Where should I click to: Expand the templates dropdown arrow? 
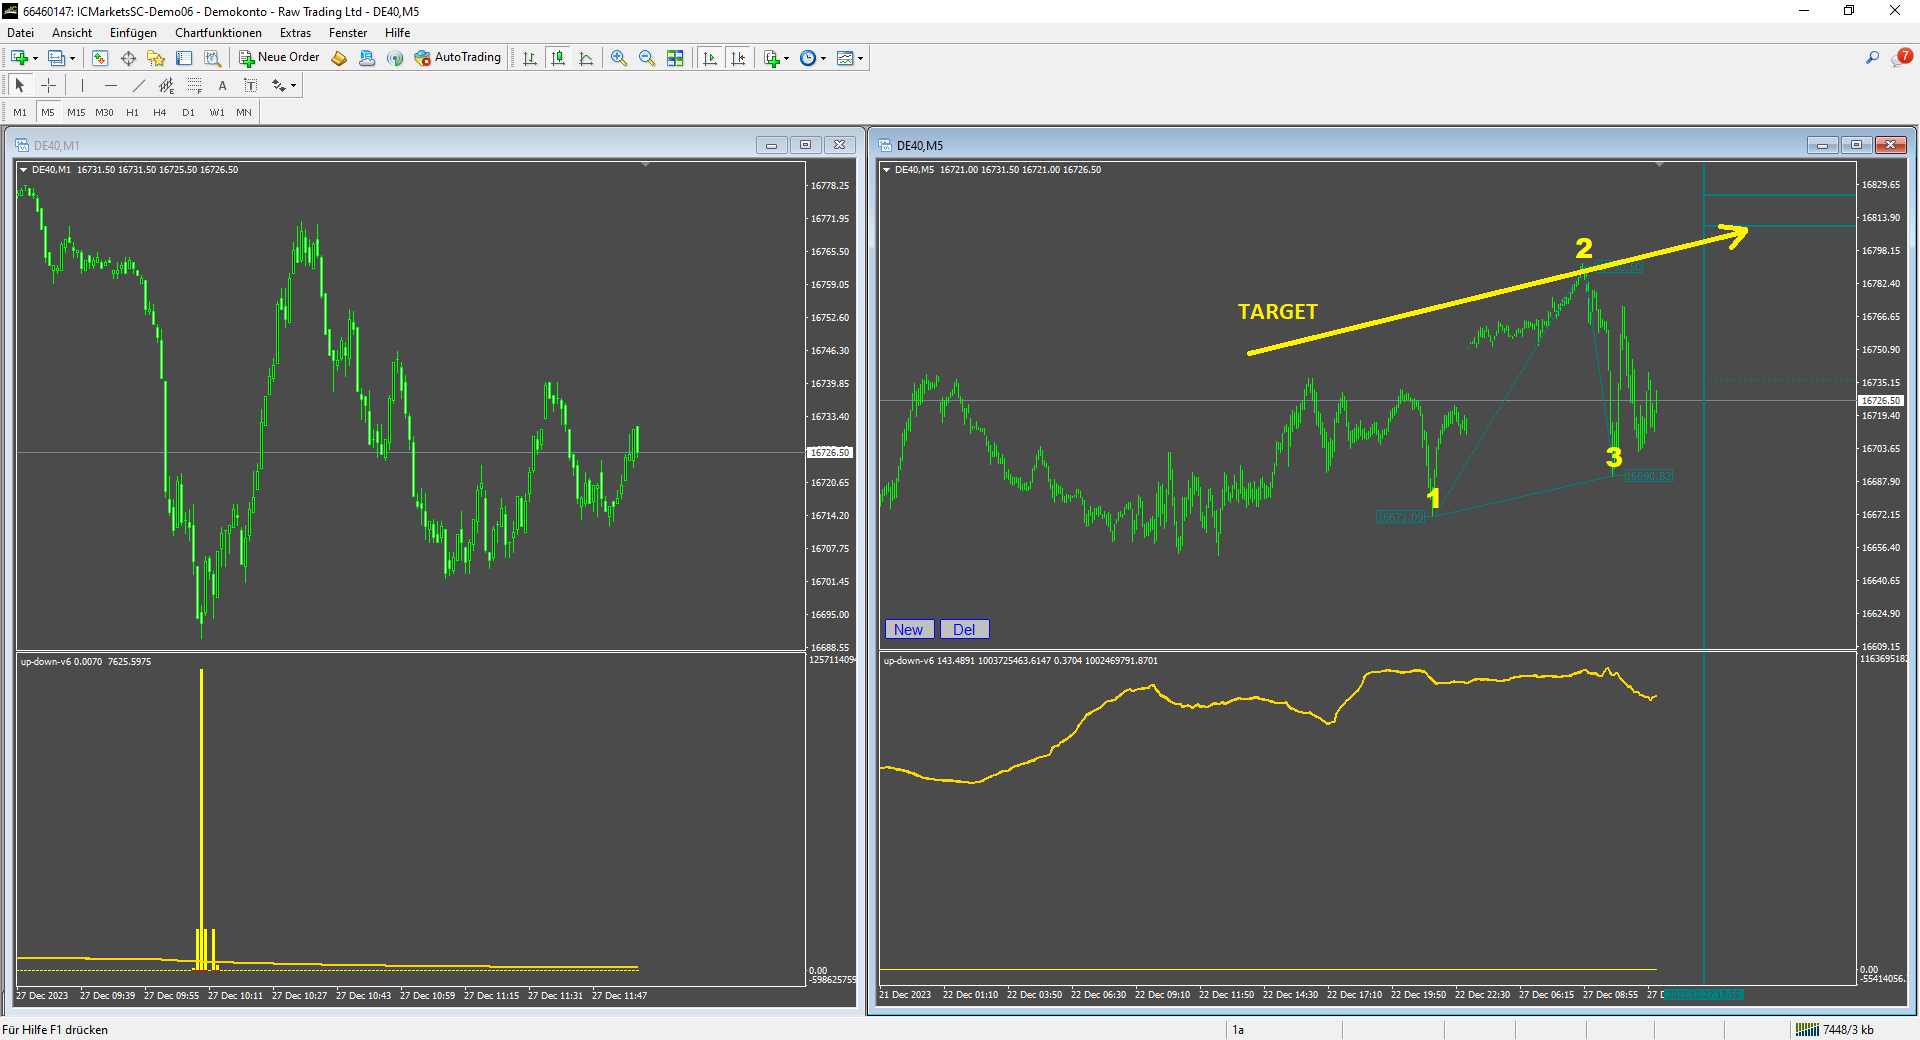(860, 58)
